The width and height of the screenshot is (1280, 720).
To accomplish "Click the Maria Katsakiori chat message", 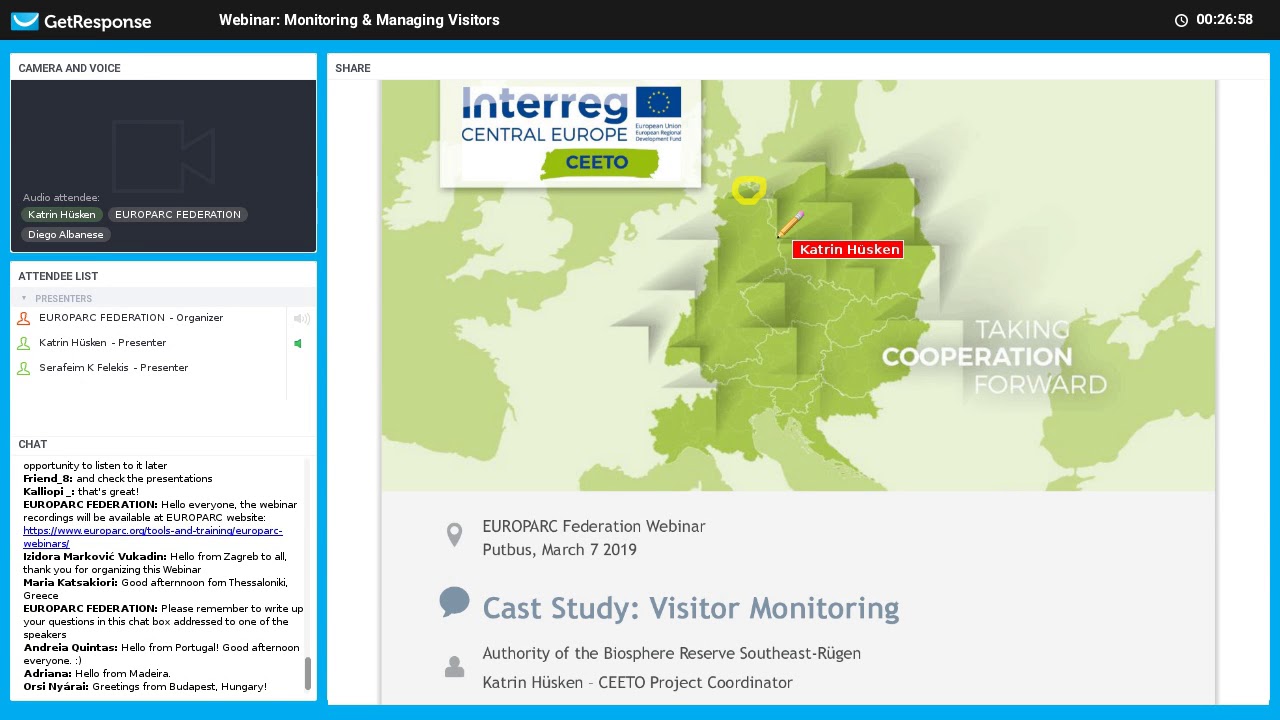I will pyautogui.click(x=155, y=589).
